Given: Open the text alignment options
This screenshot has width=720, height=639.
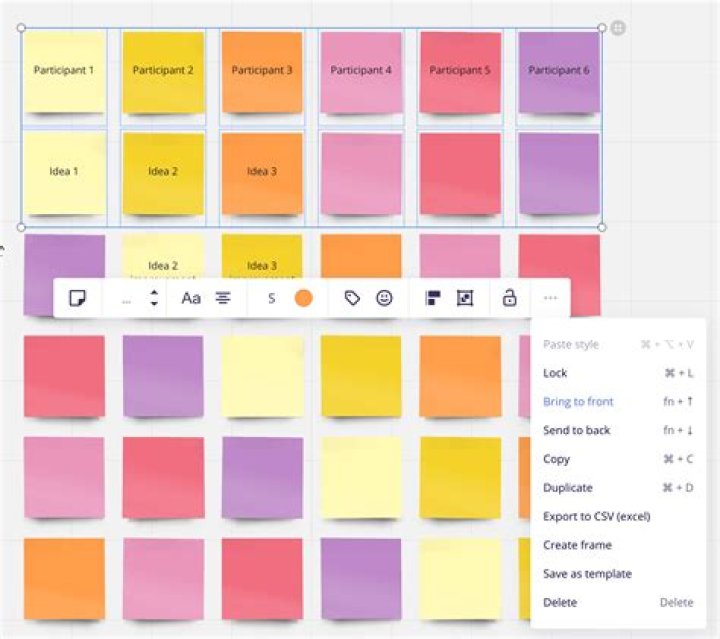Looking at the screenshot, I should click(x=223, y=298).
